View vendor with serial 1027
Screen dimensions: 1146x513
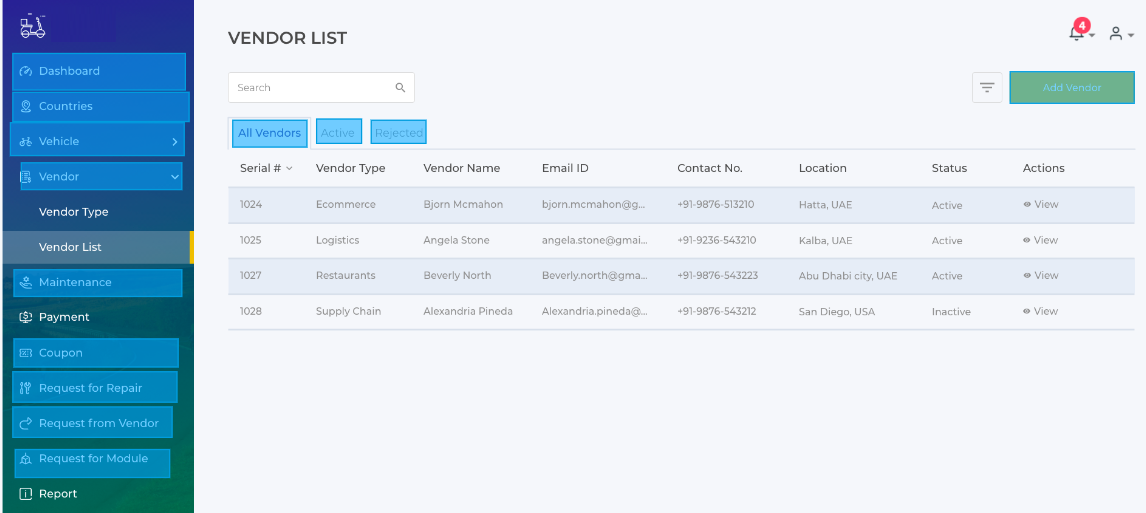tap(1041, 276)
